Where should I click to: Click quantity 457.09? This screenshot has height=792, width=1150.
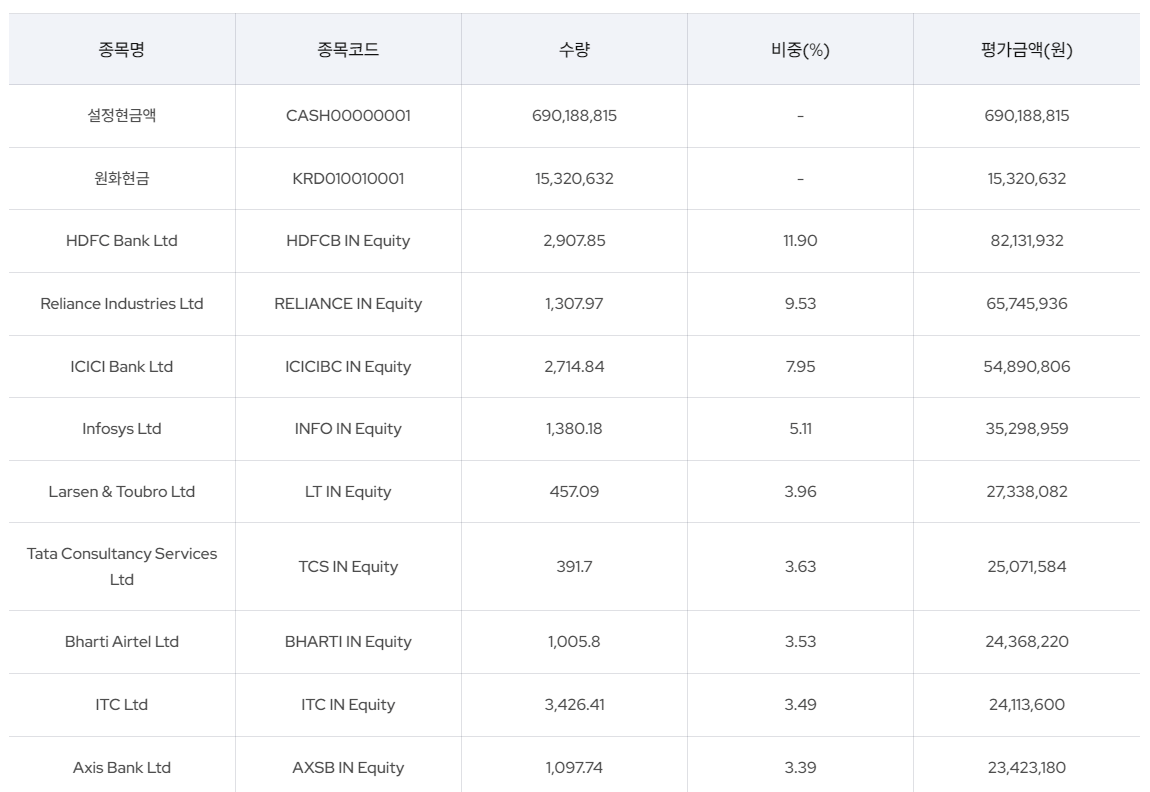pos(574,492)
